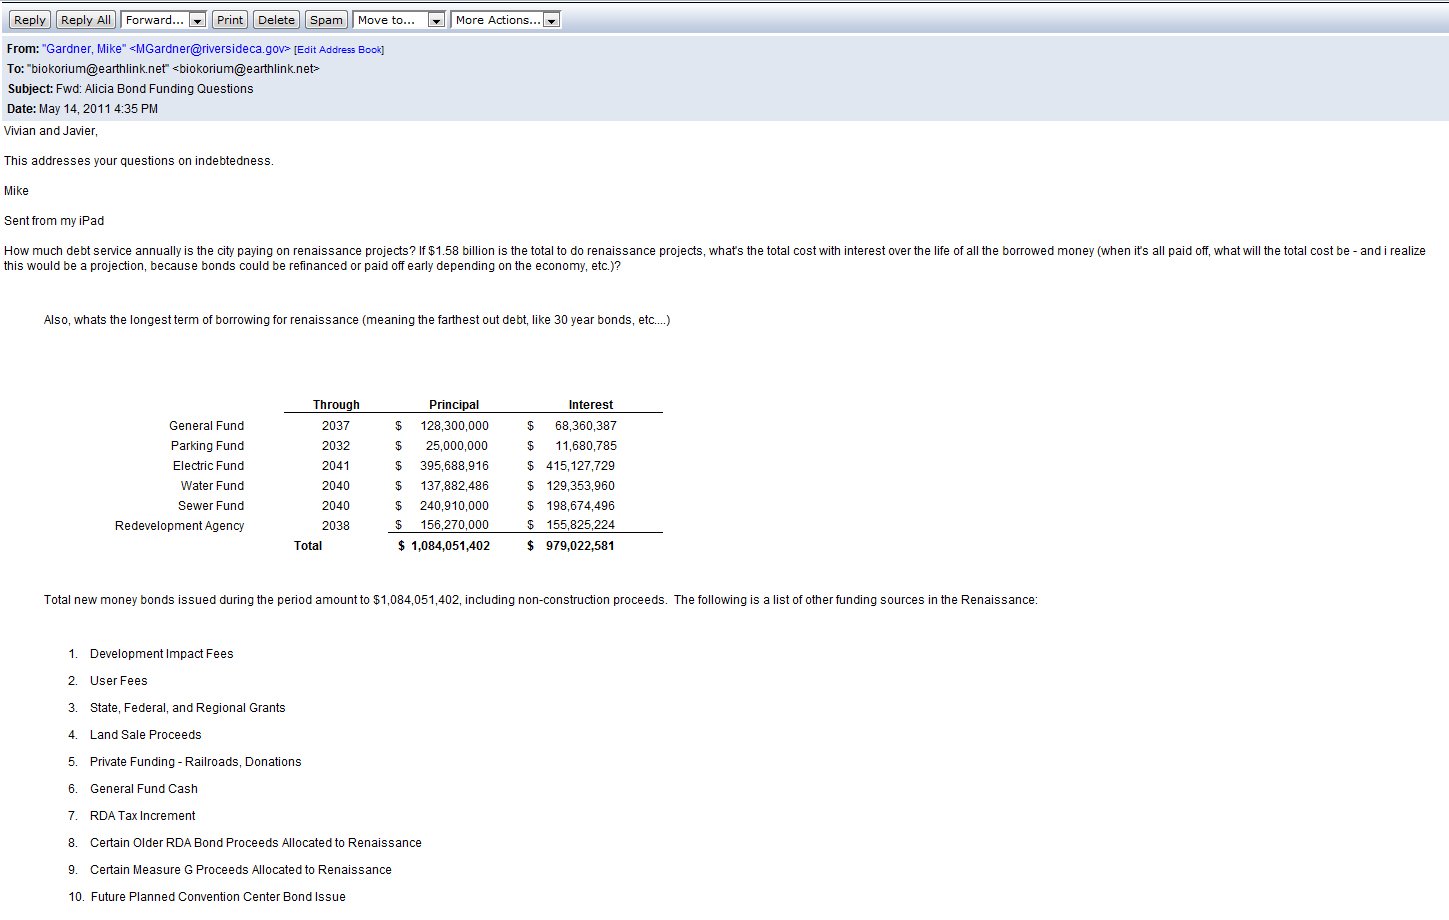Click the Through column header
This screenshot has width=1449, height=920.
[x=336, y=405]
